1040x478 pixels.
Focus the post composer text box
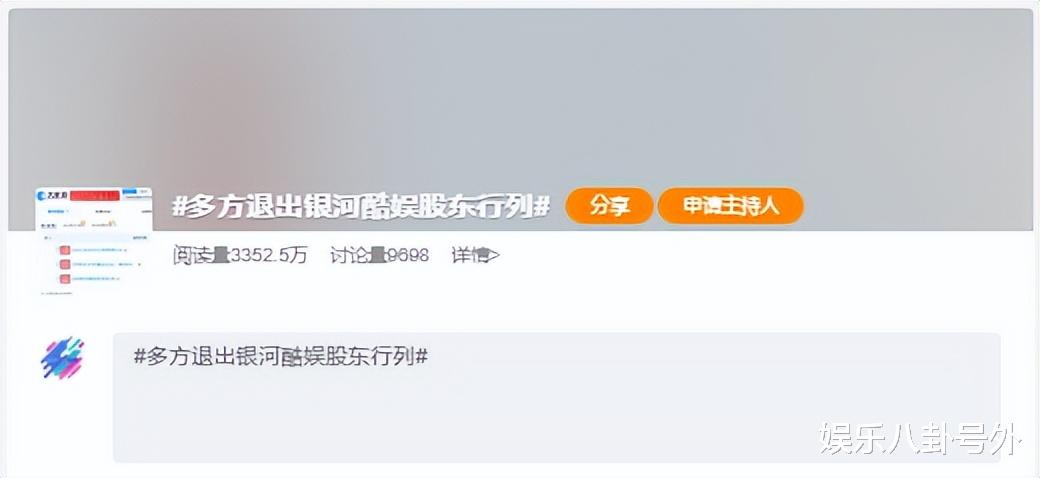pyautogui.click(x=556, y=397)
